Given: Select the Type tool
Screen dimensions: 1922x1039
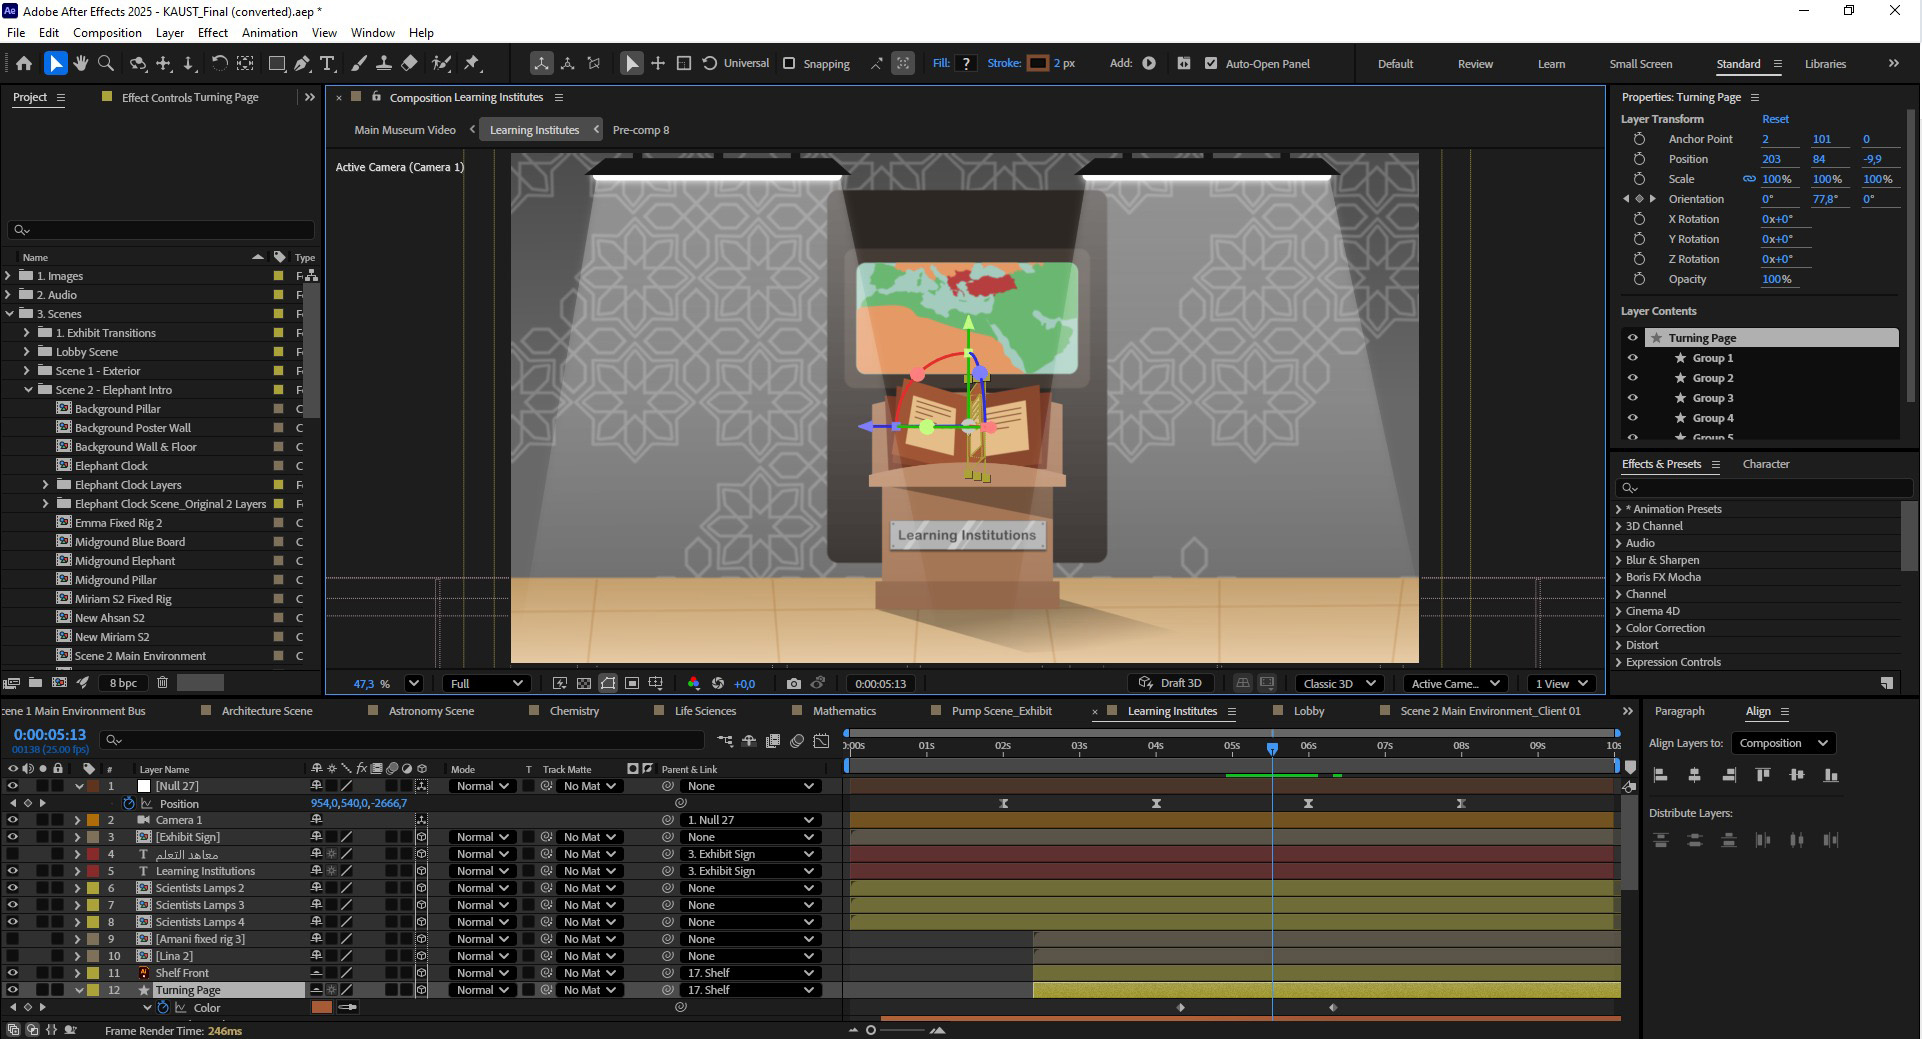Looking at the screenshot, I should pos(327,63).
